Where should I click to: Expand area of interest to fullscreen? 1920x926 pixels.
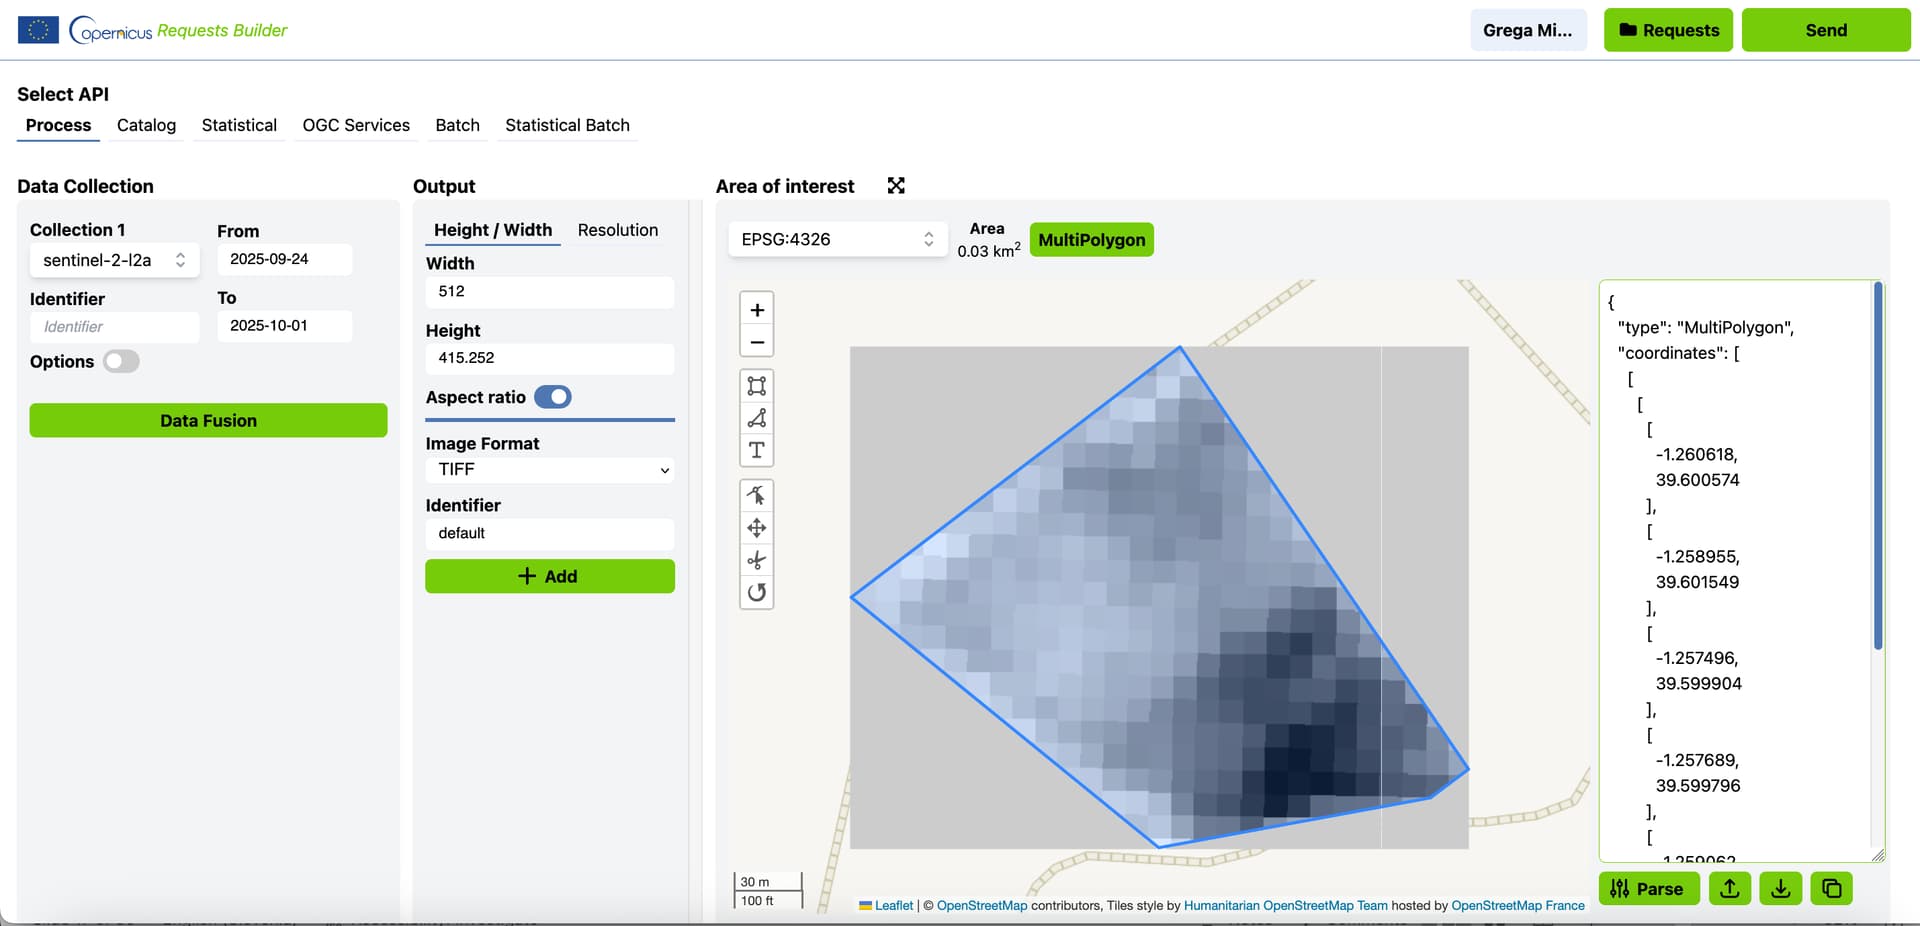[x=896, y=186]
